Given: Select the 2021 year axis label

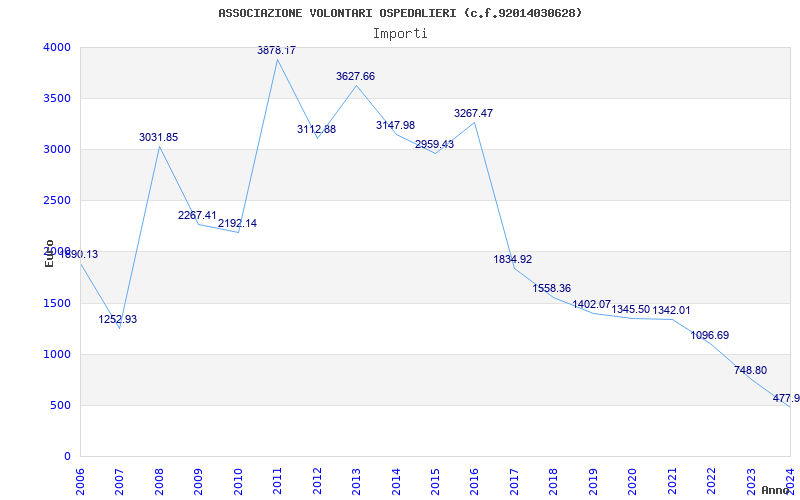Looking at the screenshot, I should [x=672, y=480].
